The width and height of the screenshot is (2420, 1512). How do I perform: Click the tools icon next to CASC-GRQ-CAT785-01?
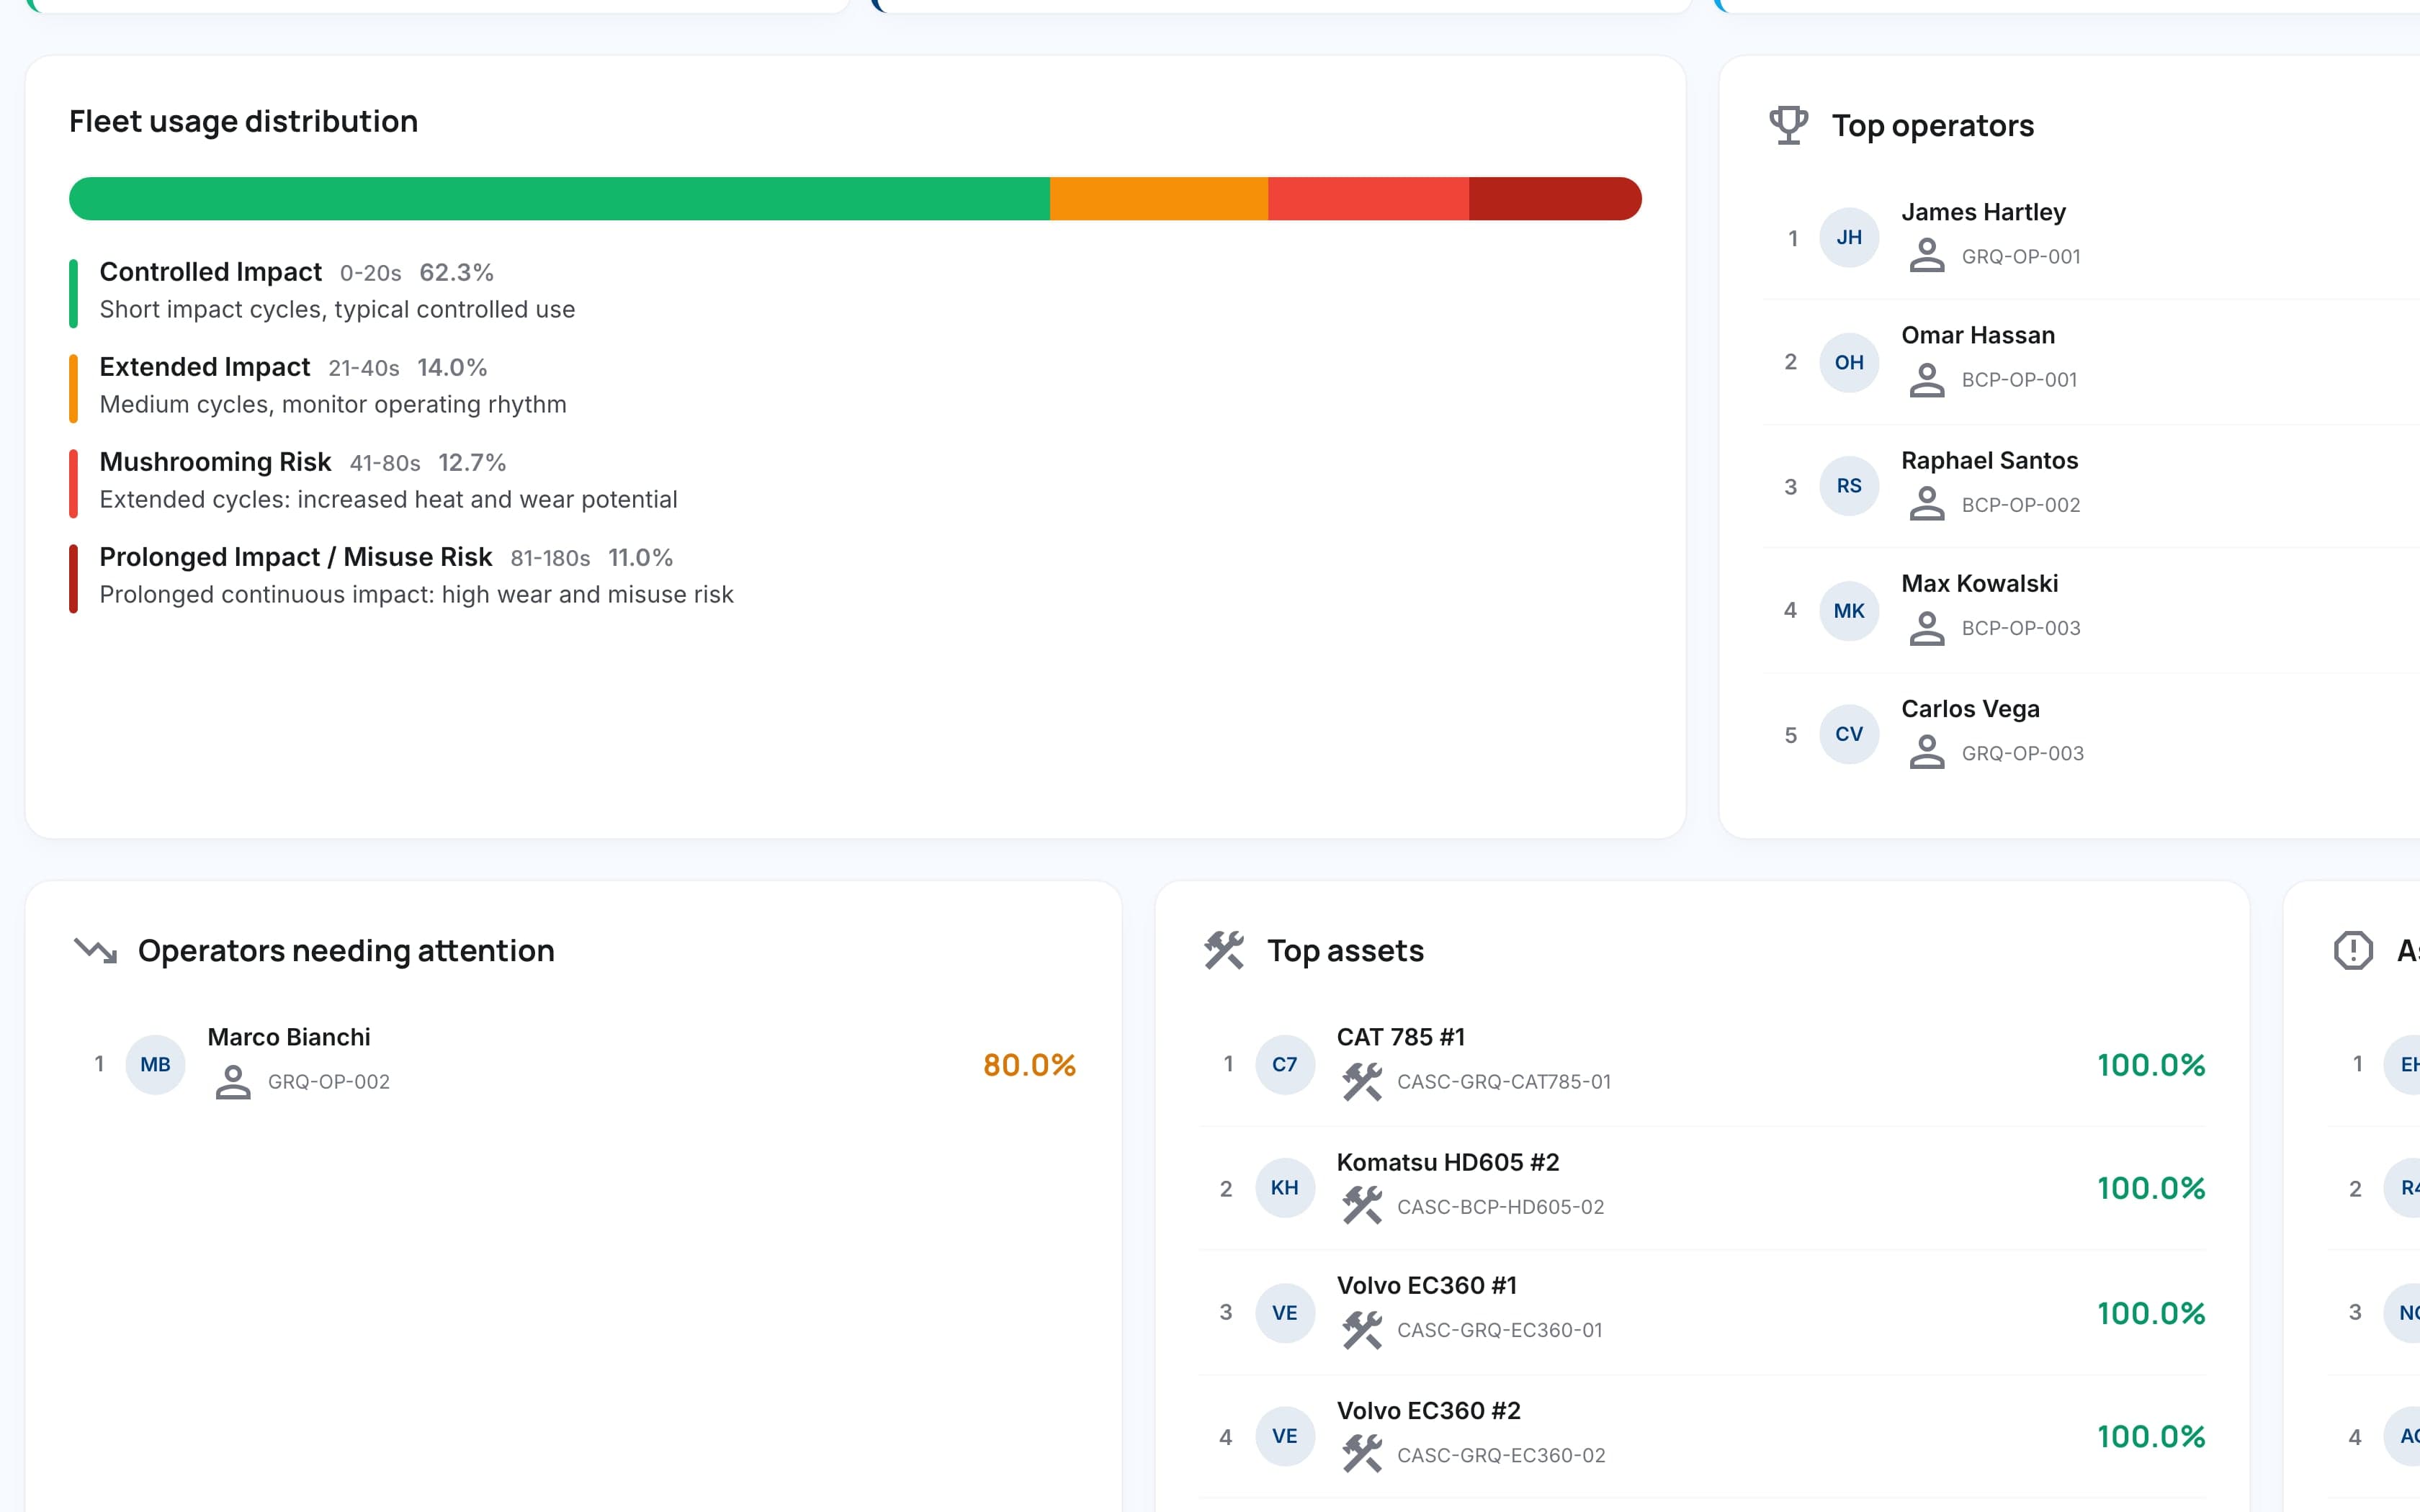click(1362, 1082)
